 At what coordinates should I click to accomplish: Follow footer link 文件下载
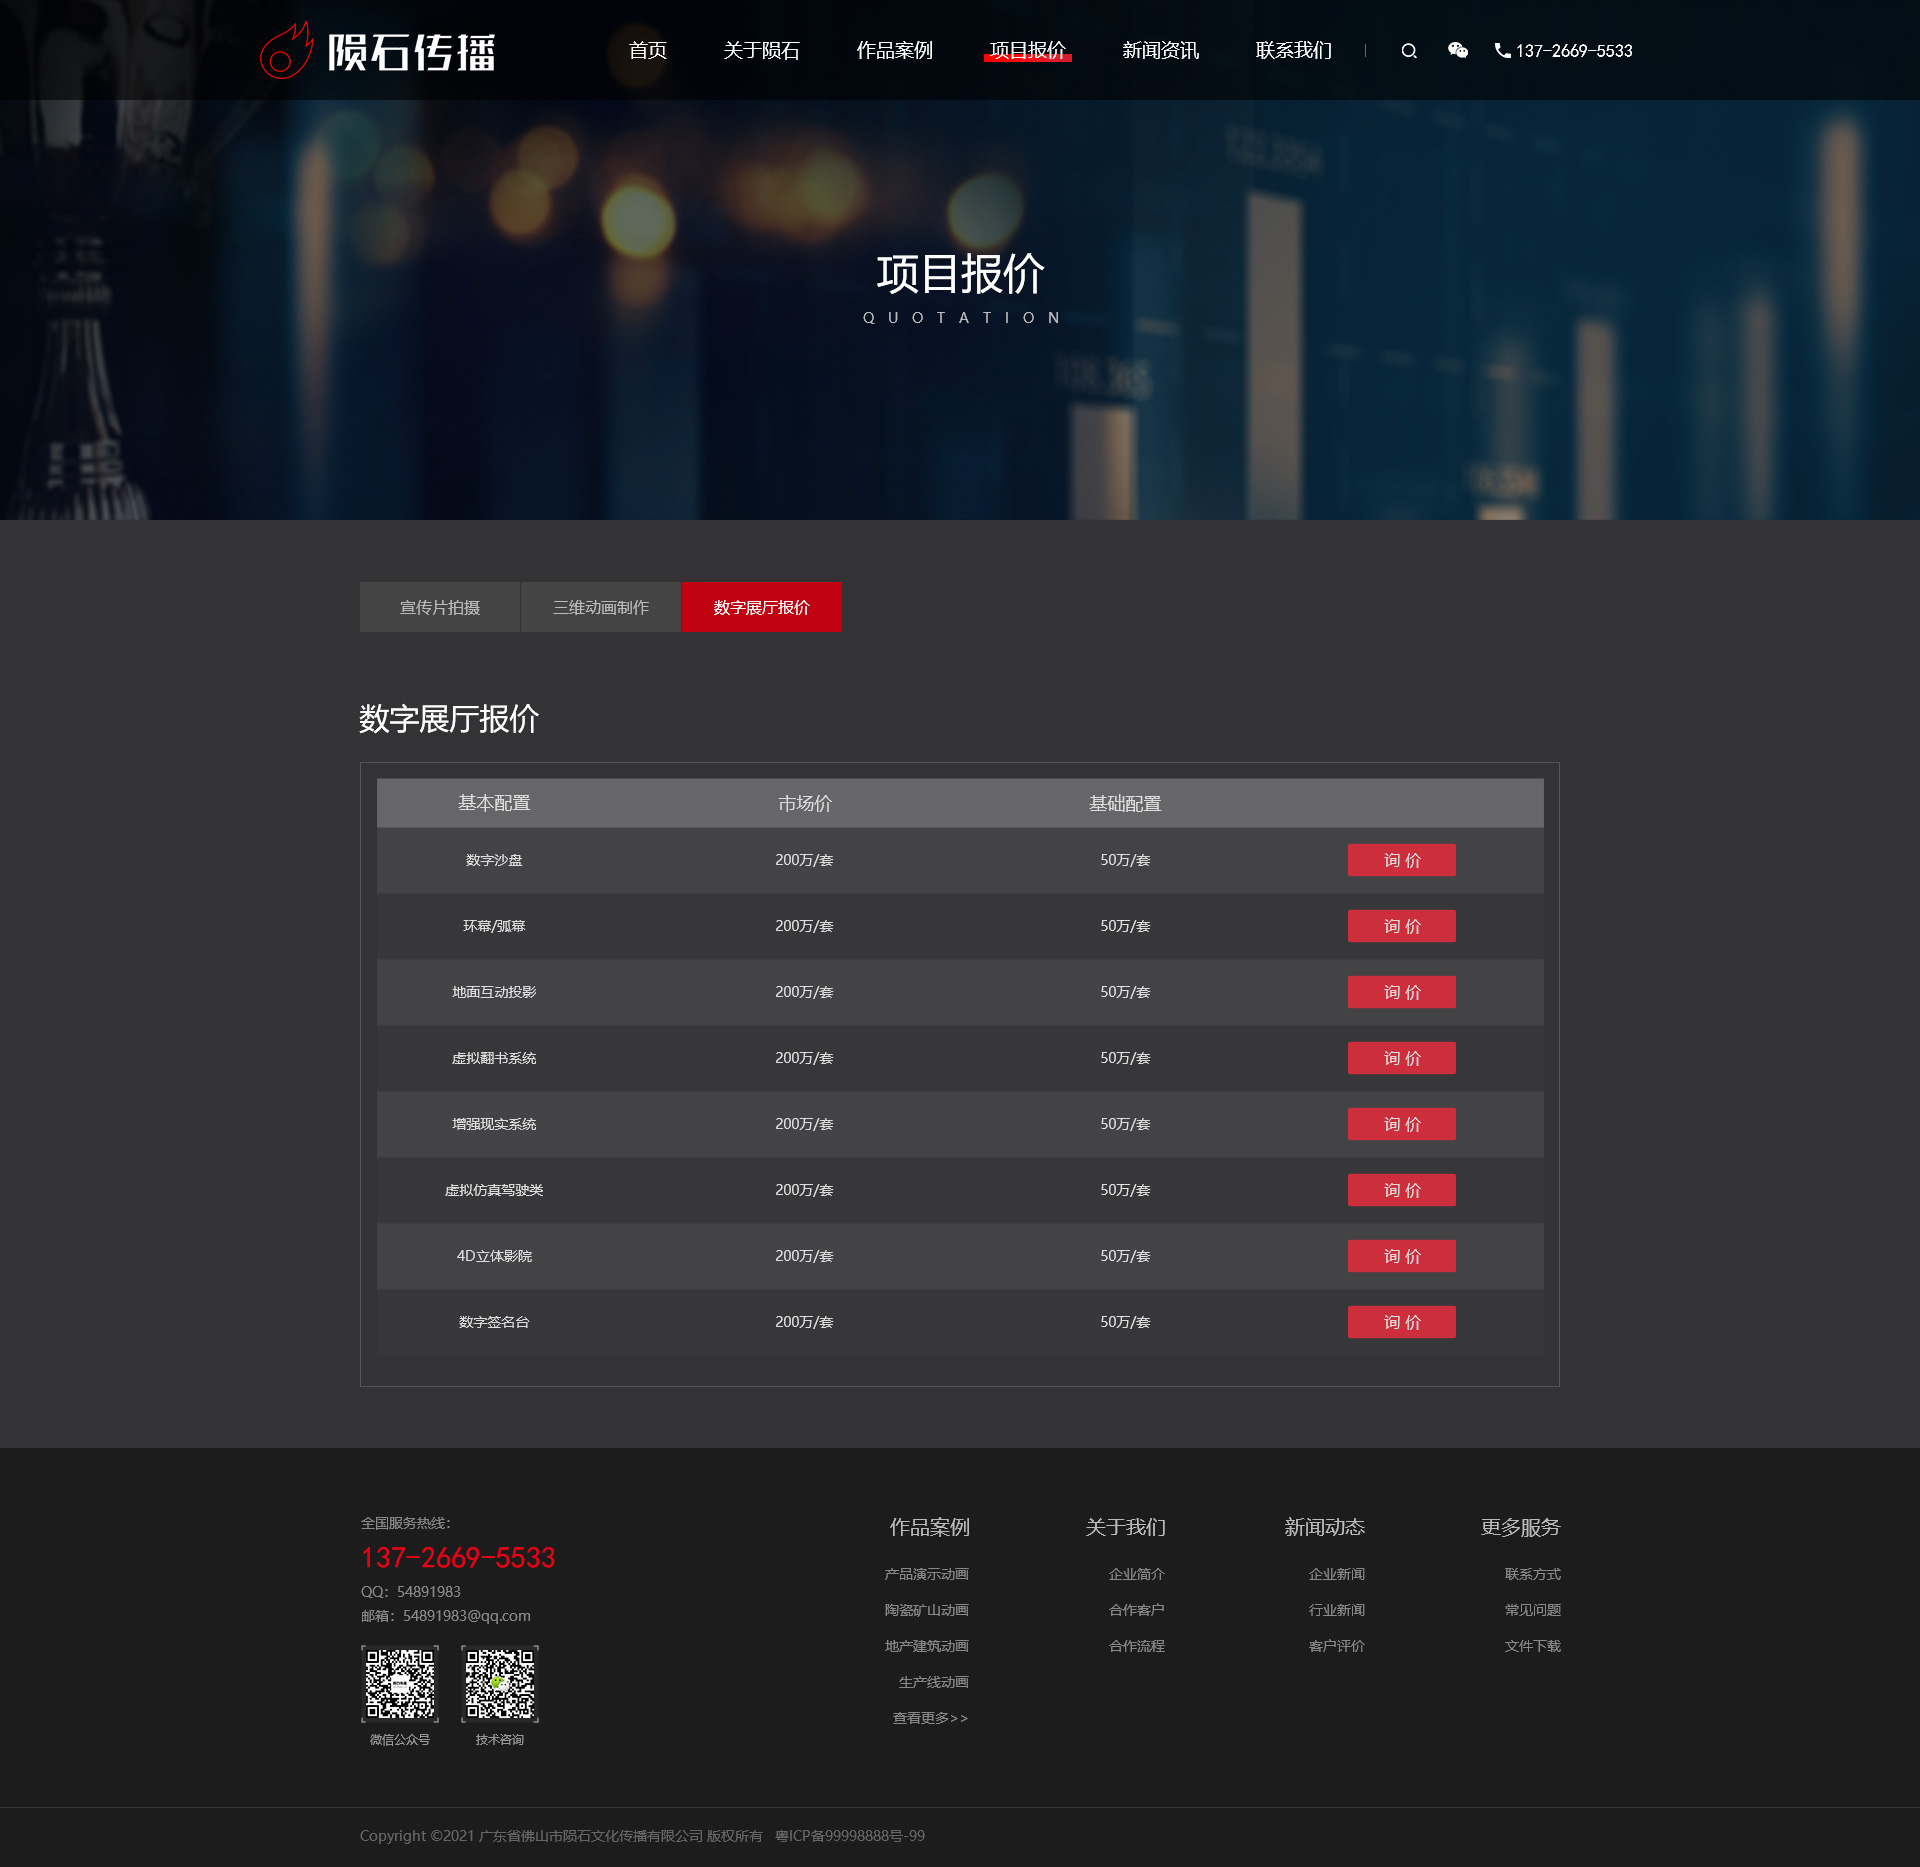[1532, 1646]
